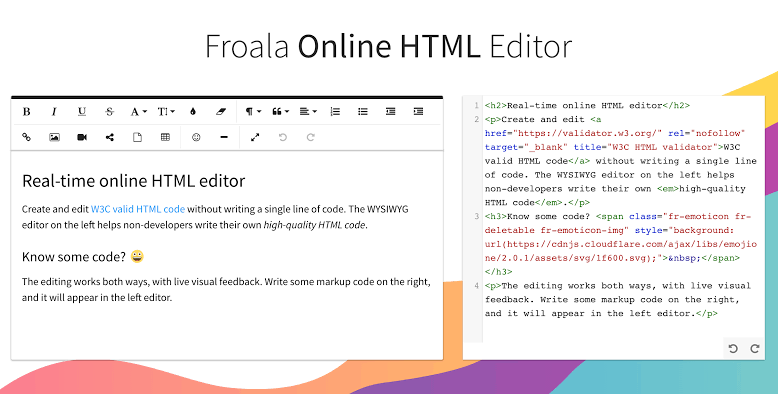Click the italic 'high-quality HTML code' text
This screenshot has height=394, width=778.
315,225
